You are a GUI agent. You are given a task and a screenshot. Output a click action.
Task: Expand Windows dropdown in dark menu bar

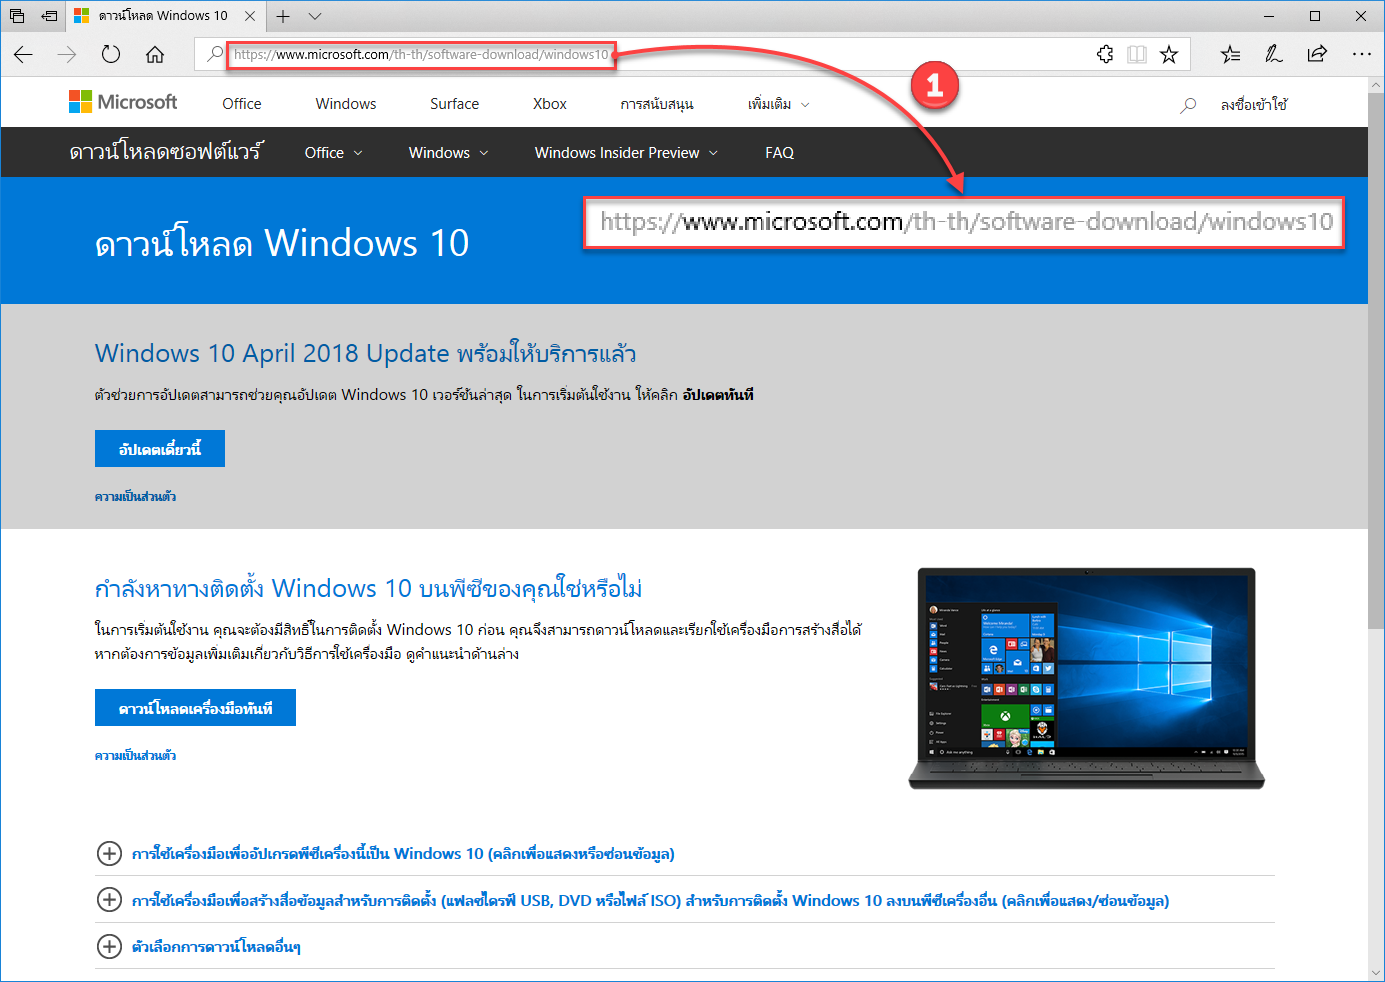[448, 153]
